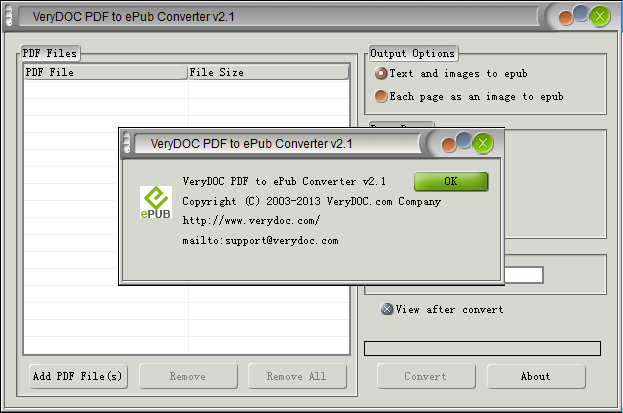Click the blue circle in About dialog title bar
The width and height of the screenshot is (623, 413).
(464, 140)
